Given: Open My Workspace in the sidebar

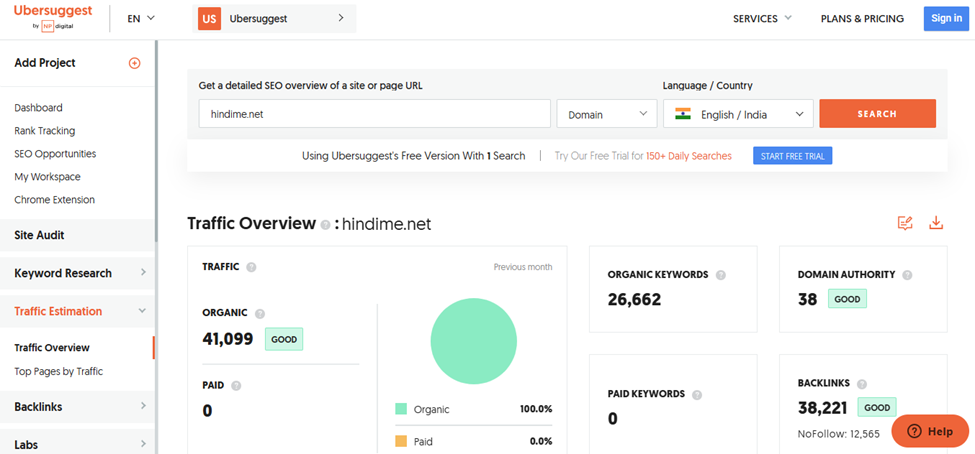Looking at the screenshot, I should coord(47,177).
